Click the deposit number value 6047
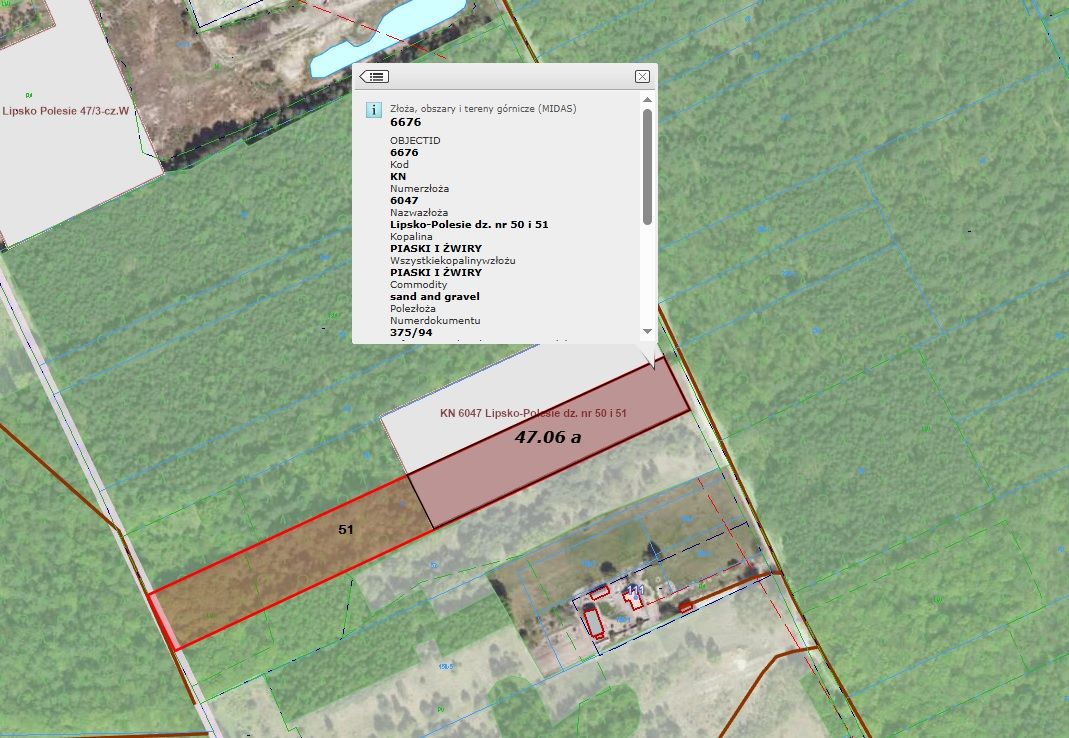1069x738 pixels. [404, 201]
